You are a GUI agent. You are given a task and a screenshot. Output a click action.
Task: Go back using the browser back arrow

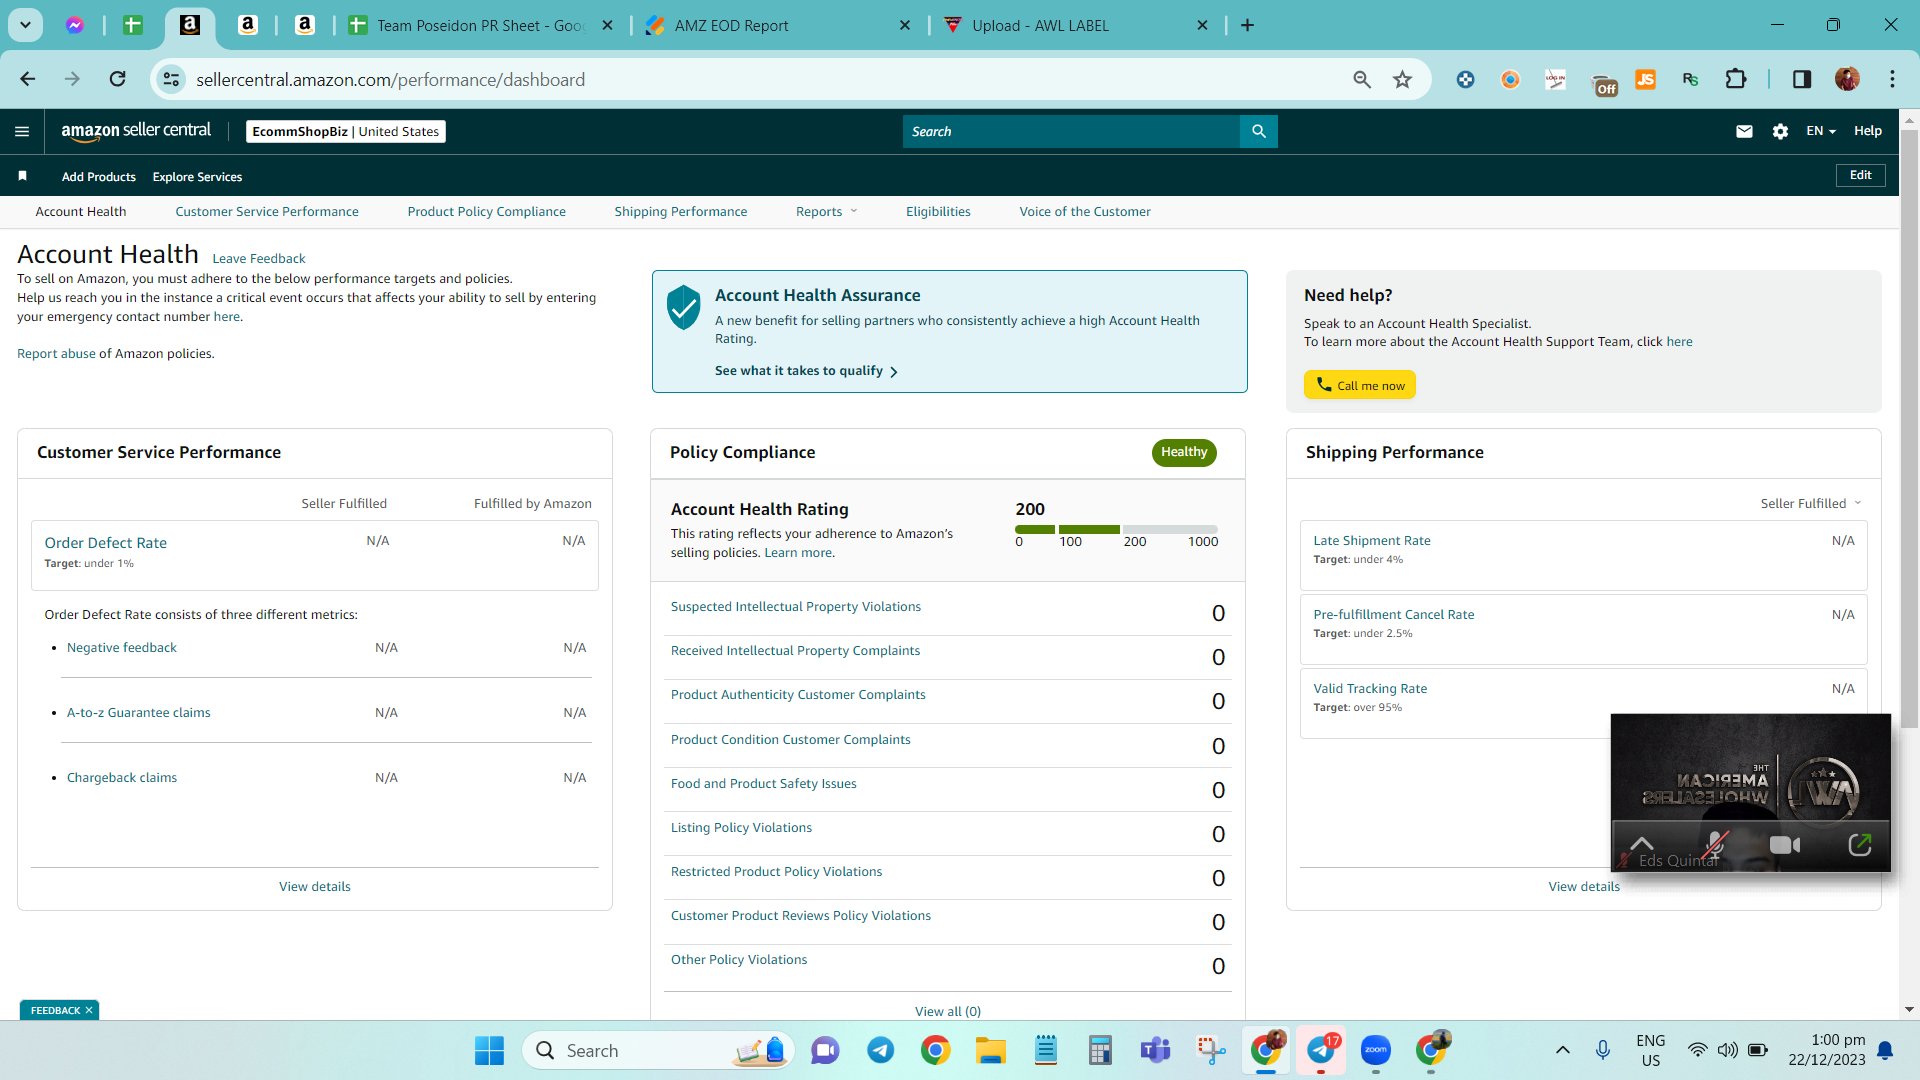(x=28, y=79)
